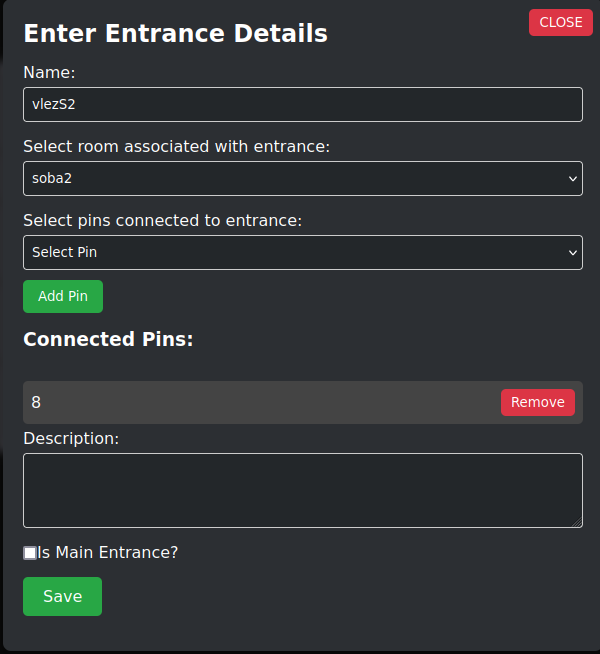
Task: Click the 'Select room associated with entrance' label
Action: pyautogui.click(x=176, y=146)
